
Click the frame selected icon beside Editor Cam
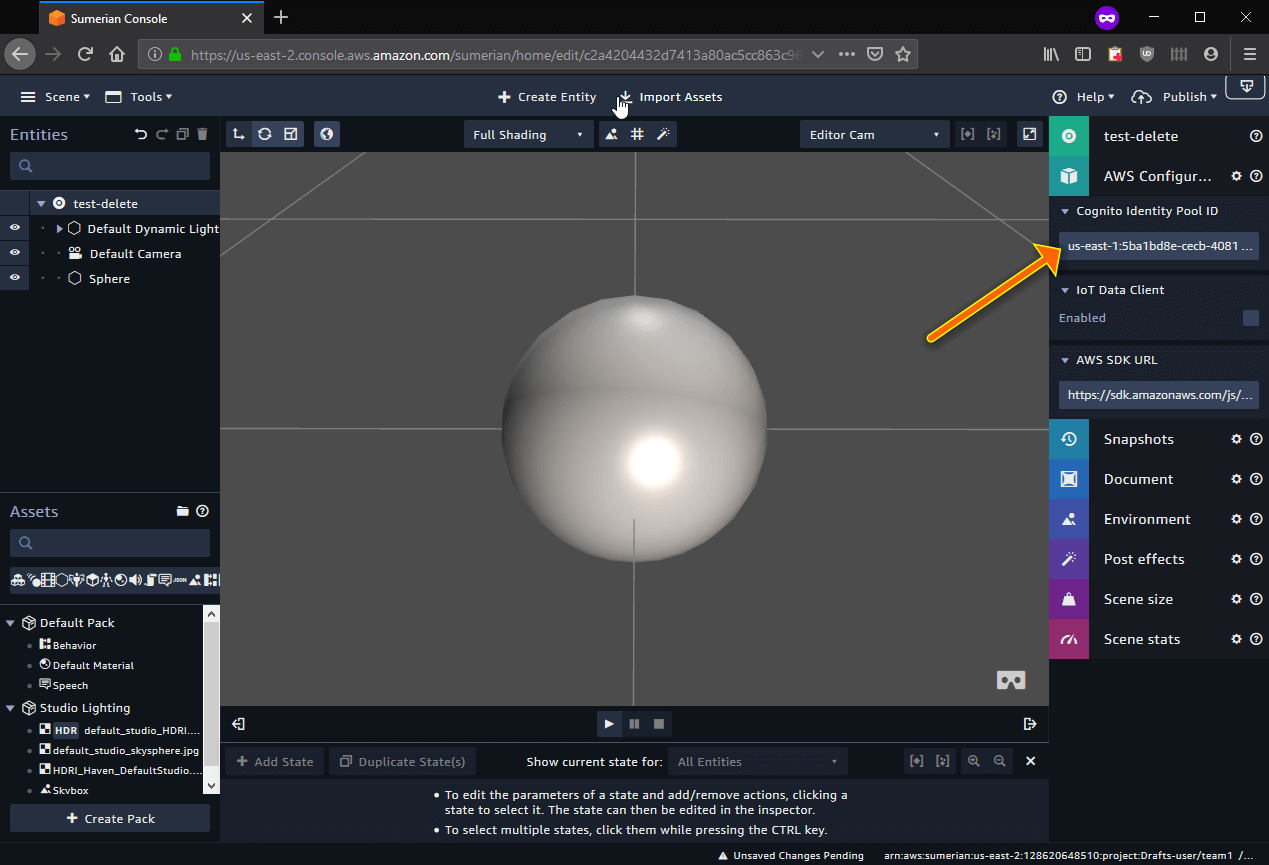[x=967, y=134]
